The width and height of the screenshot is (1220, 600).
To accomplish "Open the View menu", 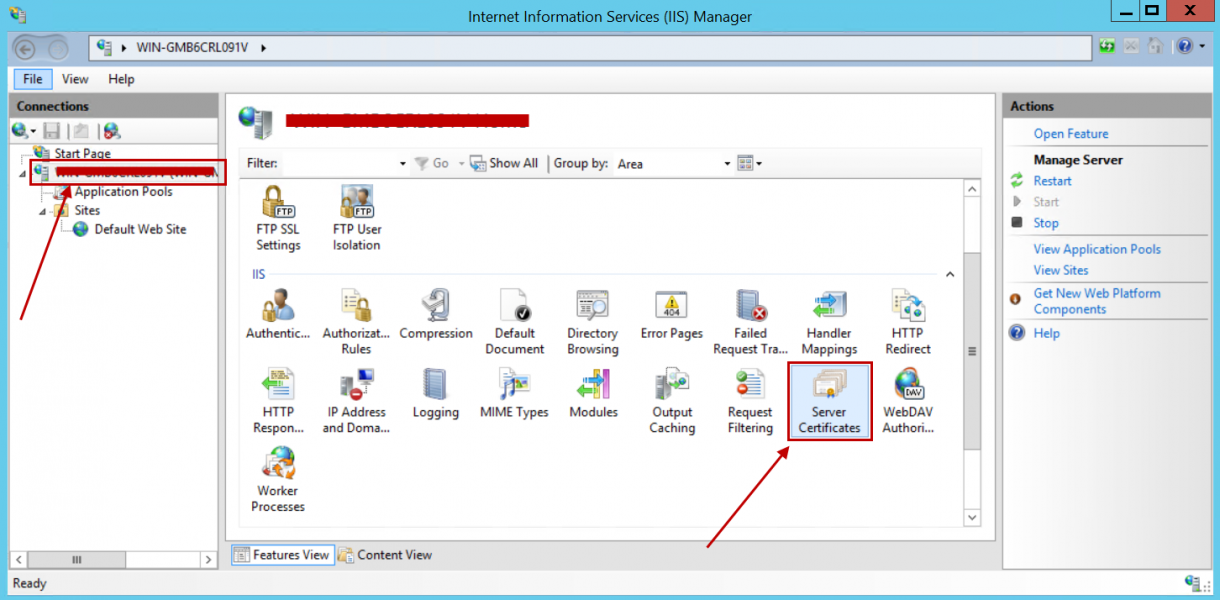I will point(75,79).
